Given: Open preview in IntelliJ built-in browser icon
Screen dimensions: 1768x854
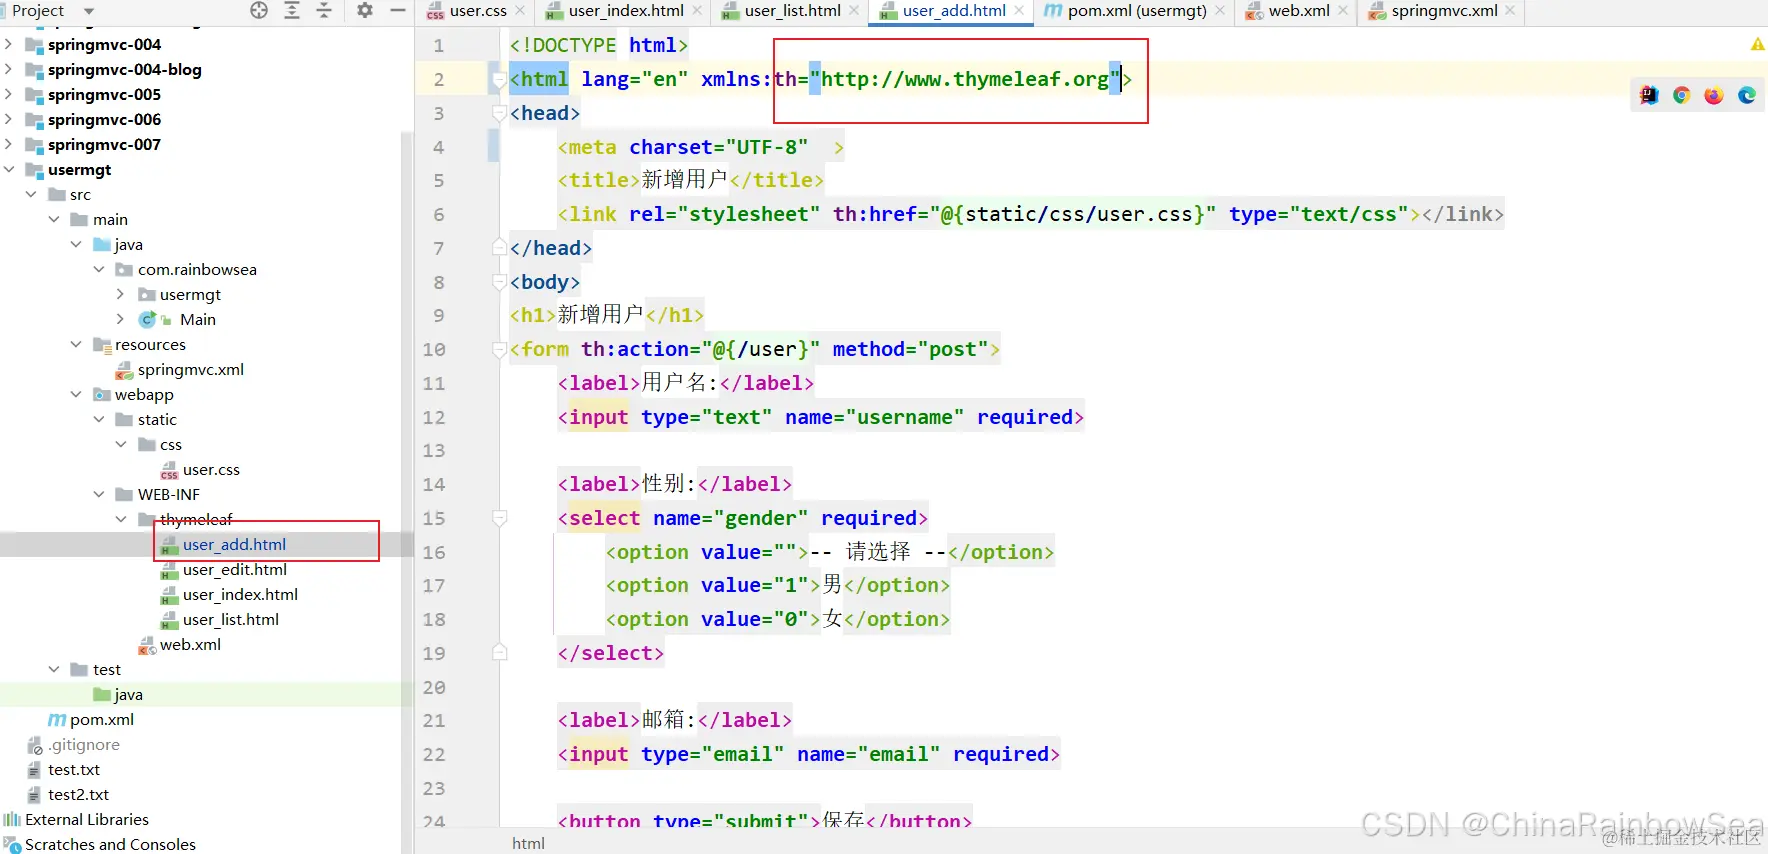Looking at the screenshot, I should tap(1649, 95).
